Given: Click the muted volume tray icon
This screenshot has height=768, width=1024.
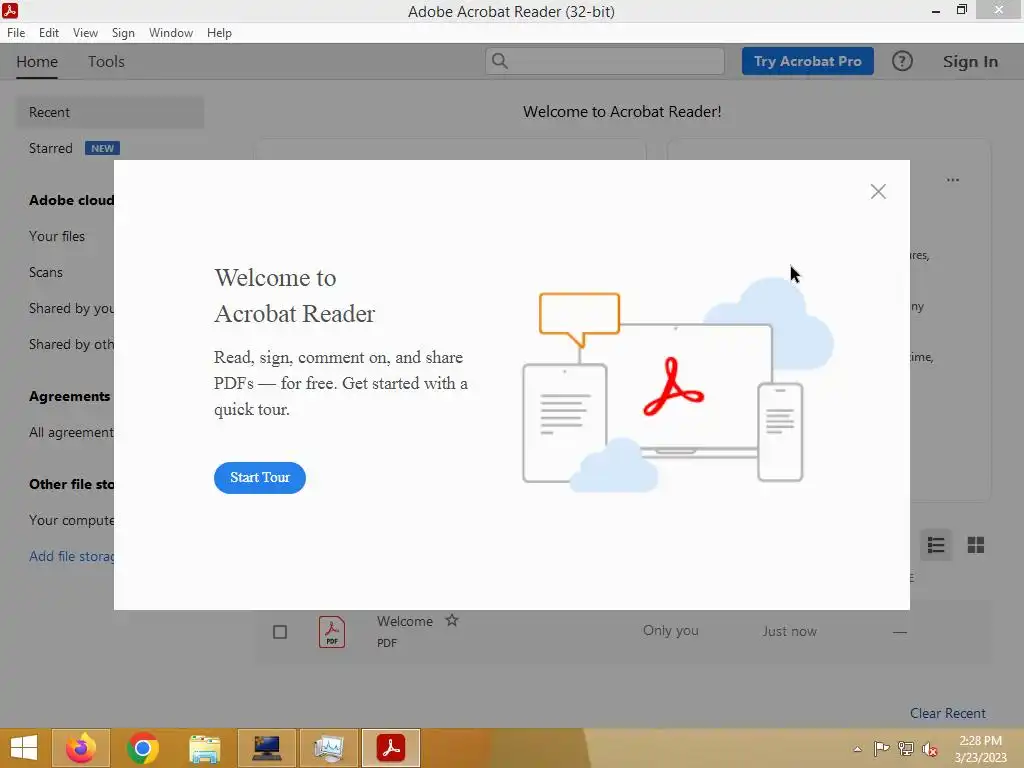Looking at the screenshot, I should click(930, 749).
